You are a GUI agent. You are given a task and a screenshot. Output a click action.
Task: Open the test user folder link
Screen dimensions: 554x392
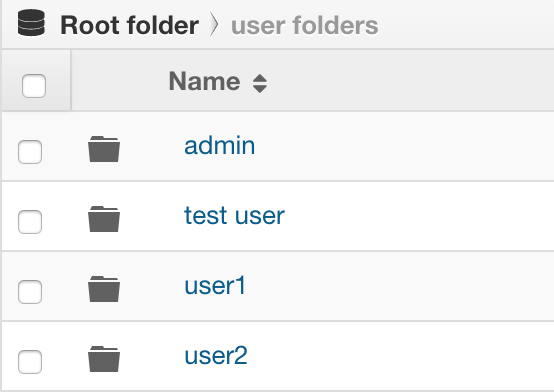pos(234,215)
